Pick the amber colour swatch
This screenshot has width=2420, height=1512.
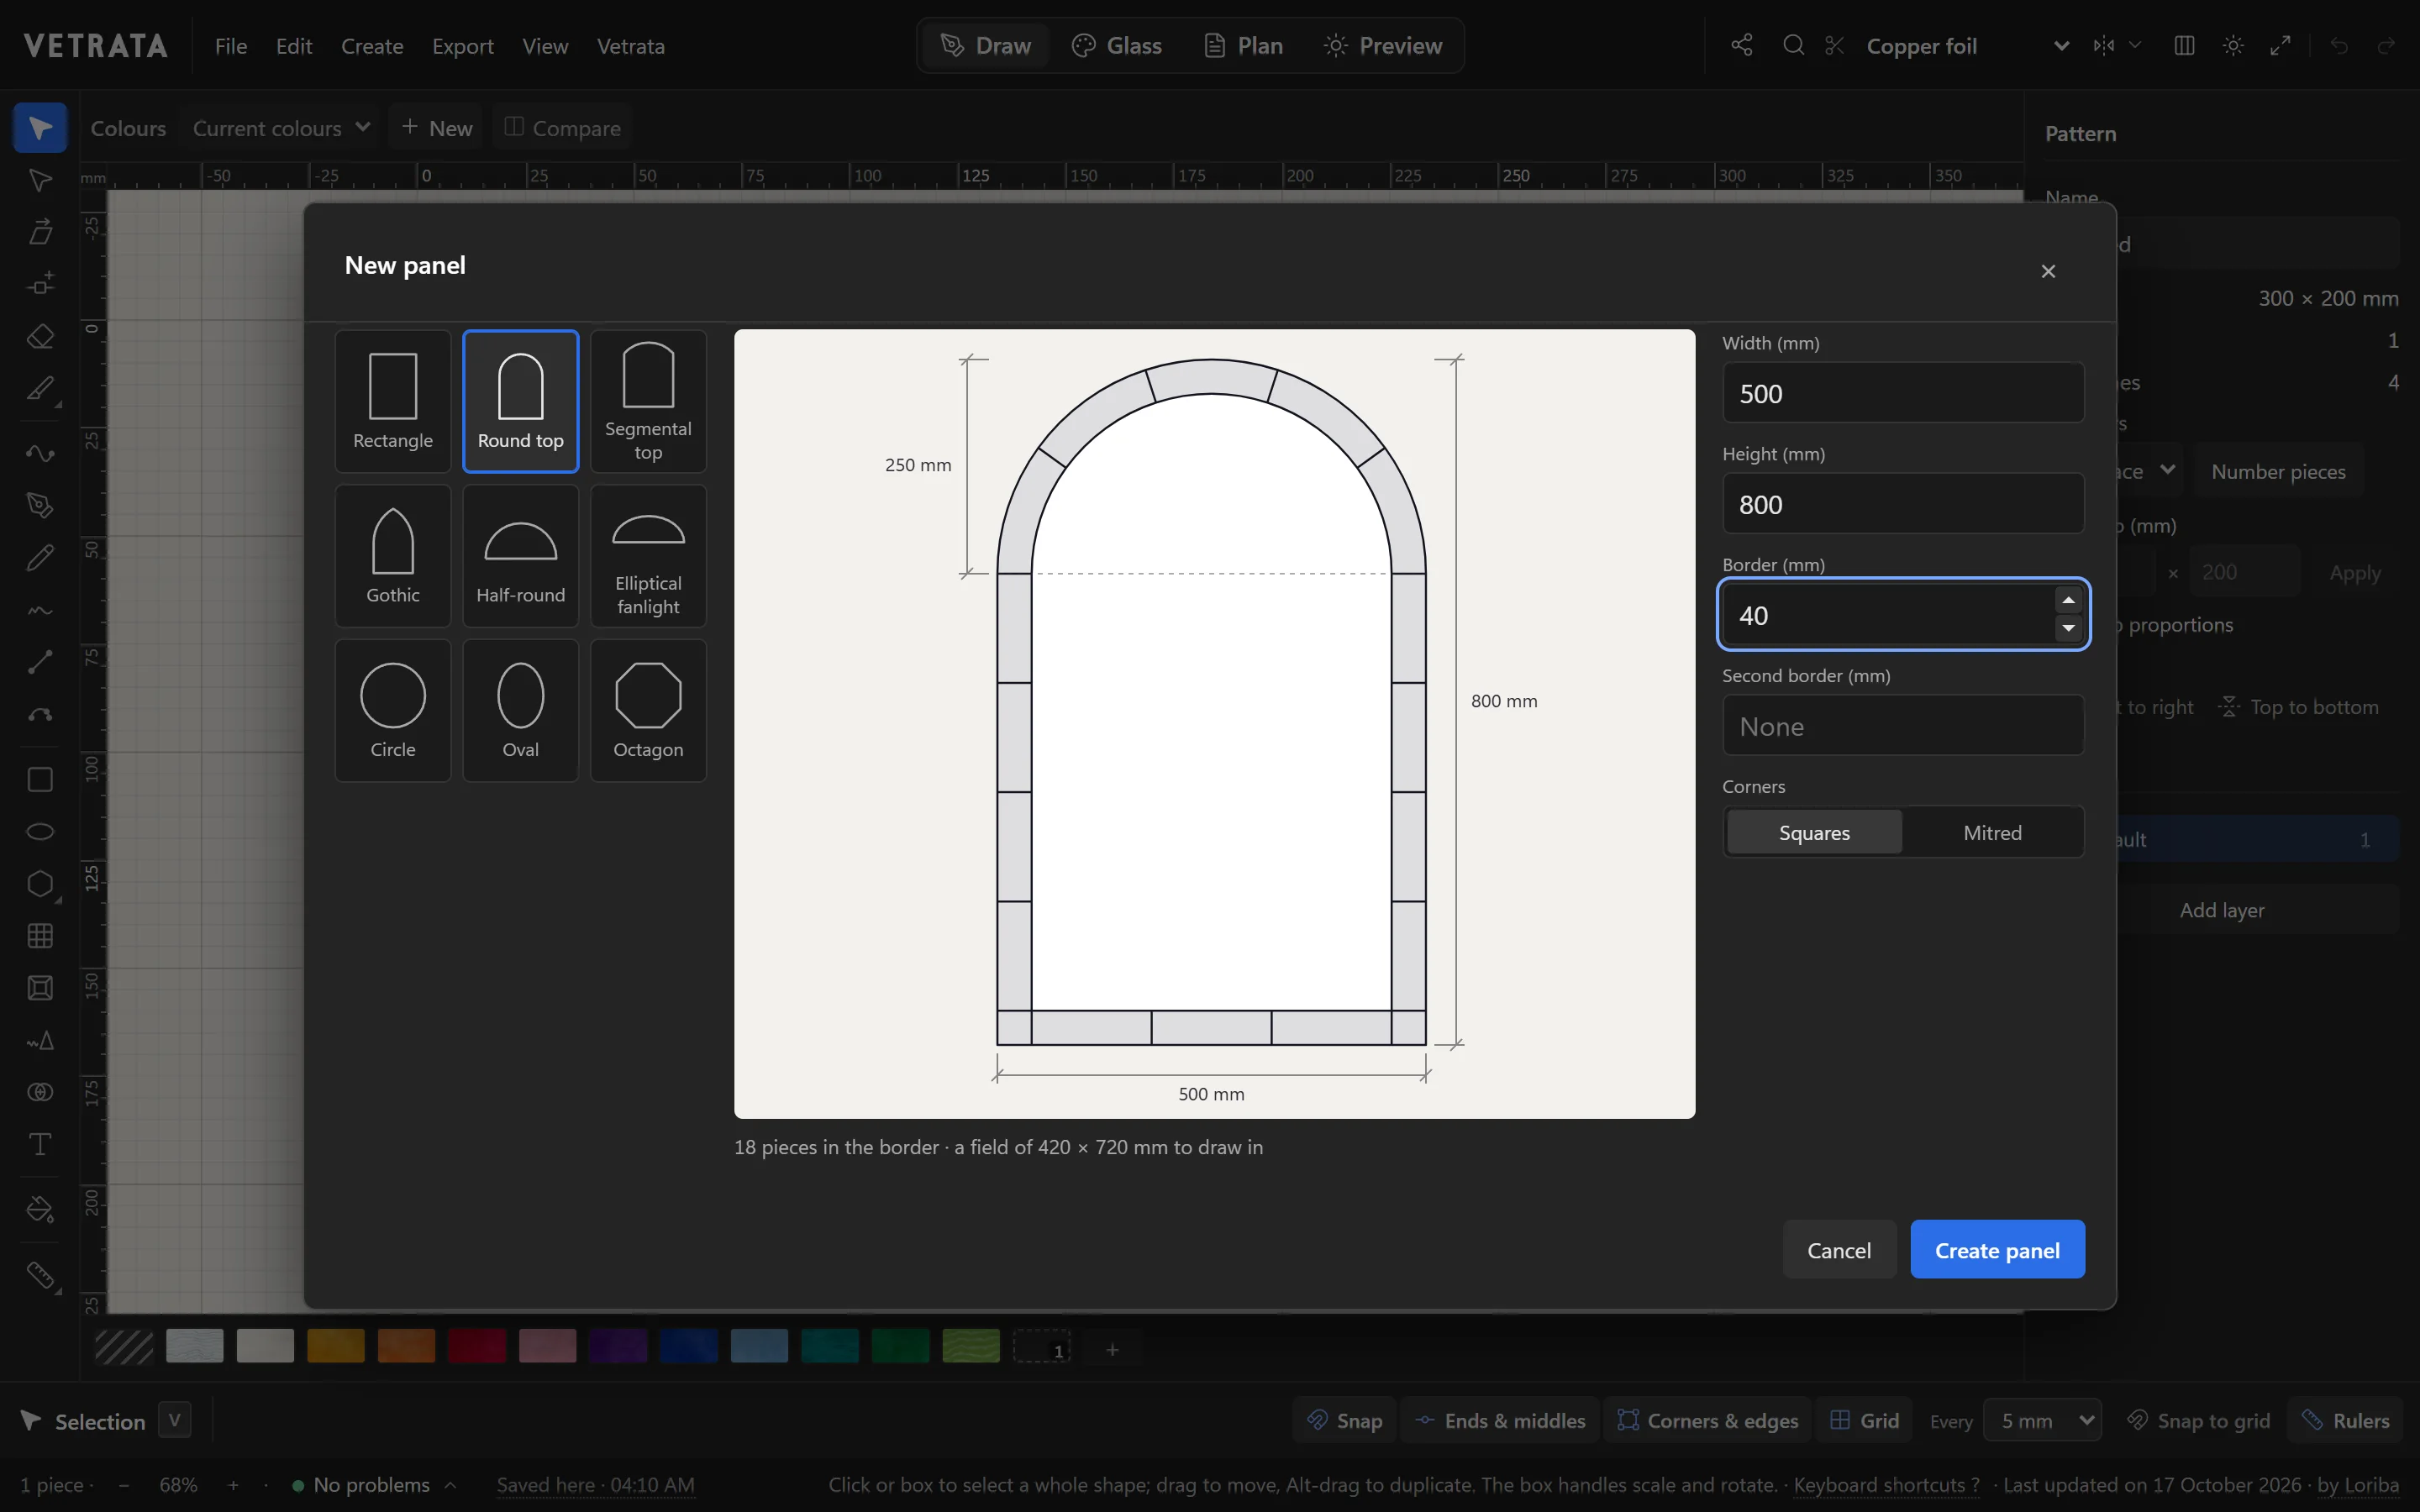tap(336, 1346)
